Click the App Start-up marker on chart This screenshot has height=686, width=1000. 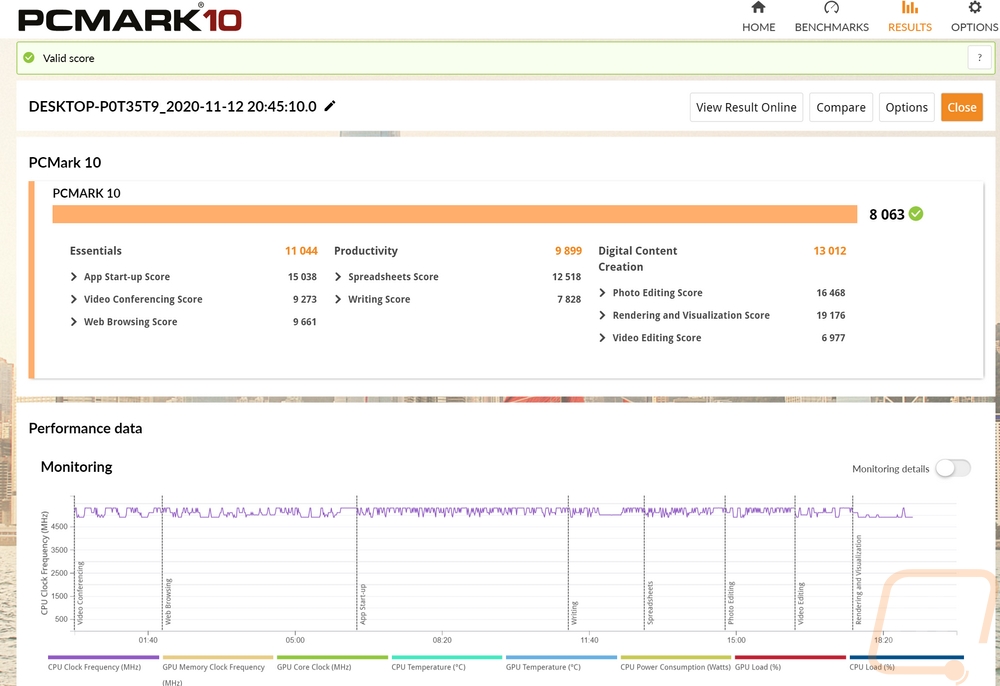pyautogui.click(x=362, y=604)
